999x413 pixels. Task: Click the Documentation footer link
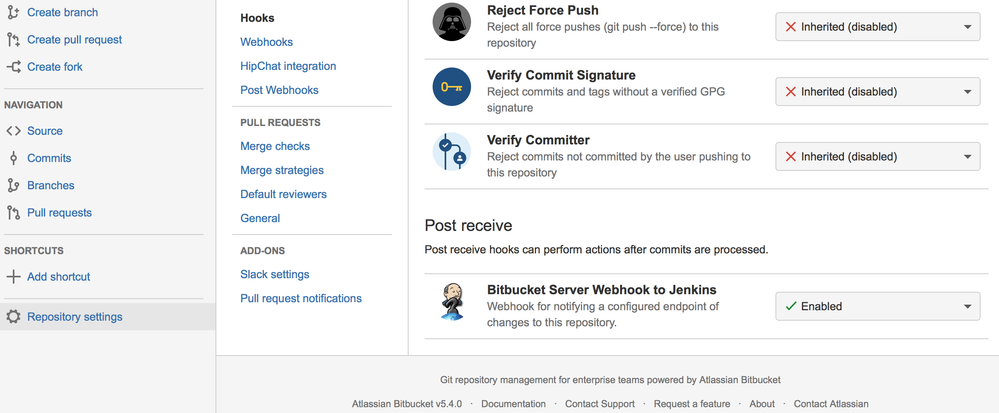pos(514,404)
